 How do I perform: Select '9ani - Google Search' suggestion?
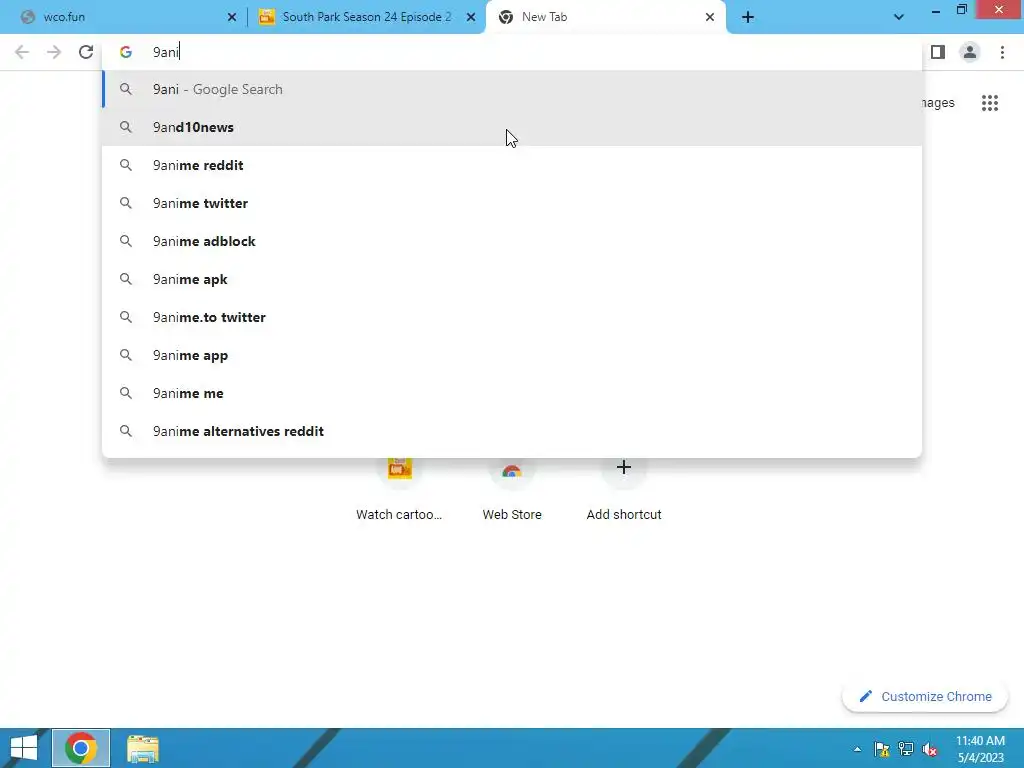(x=512, y=89)
